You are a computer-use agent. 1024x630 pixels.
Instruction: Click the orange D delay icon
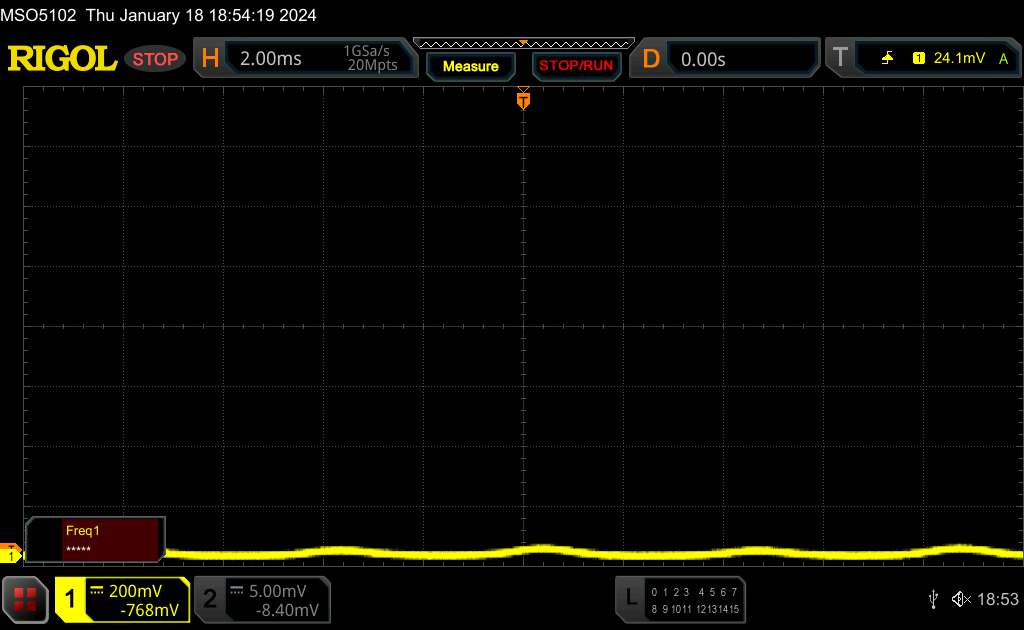(x=651, y=59)
